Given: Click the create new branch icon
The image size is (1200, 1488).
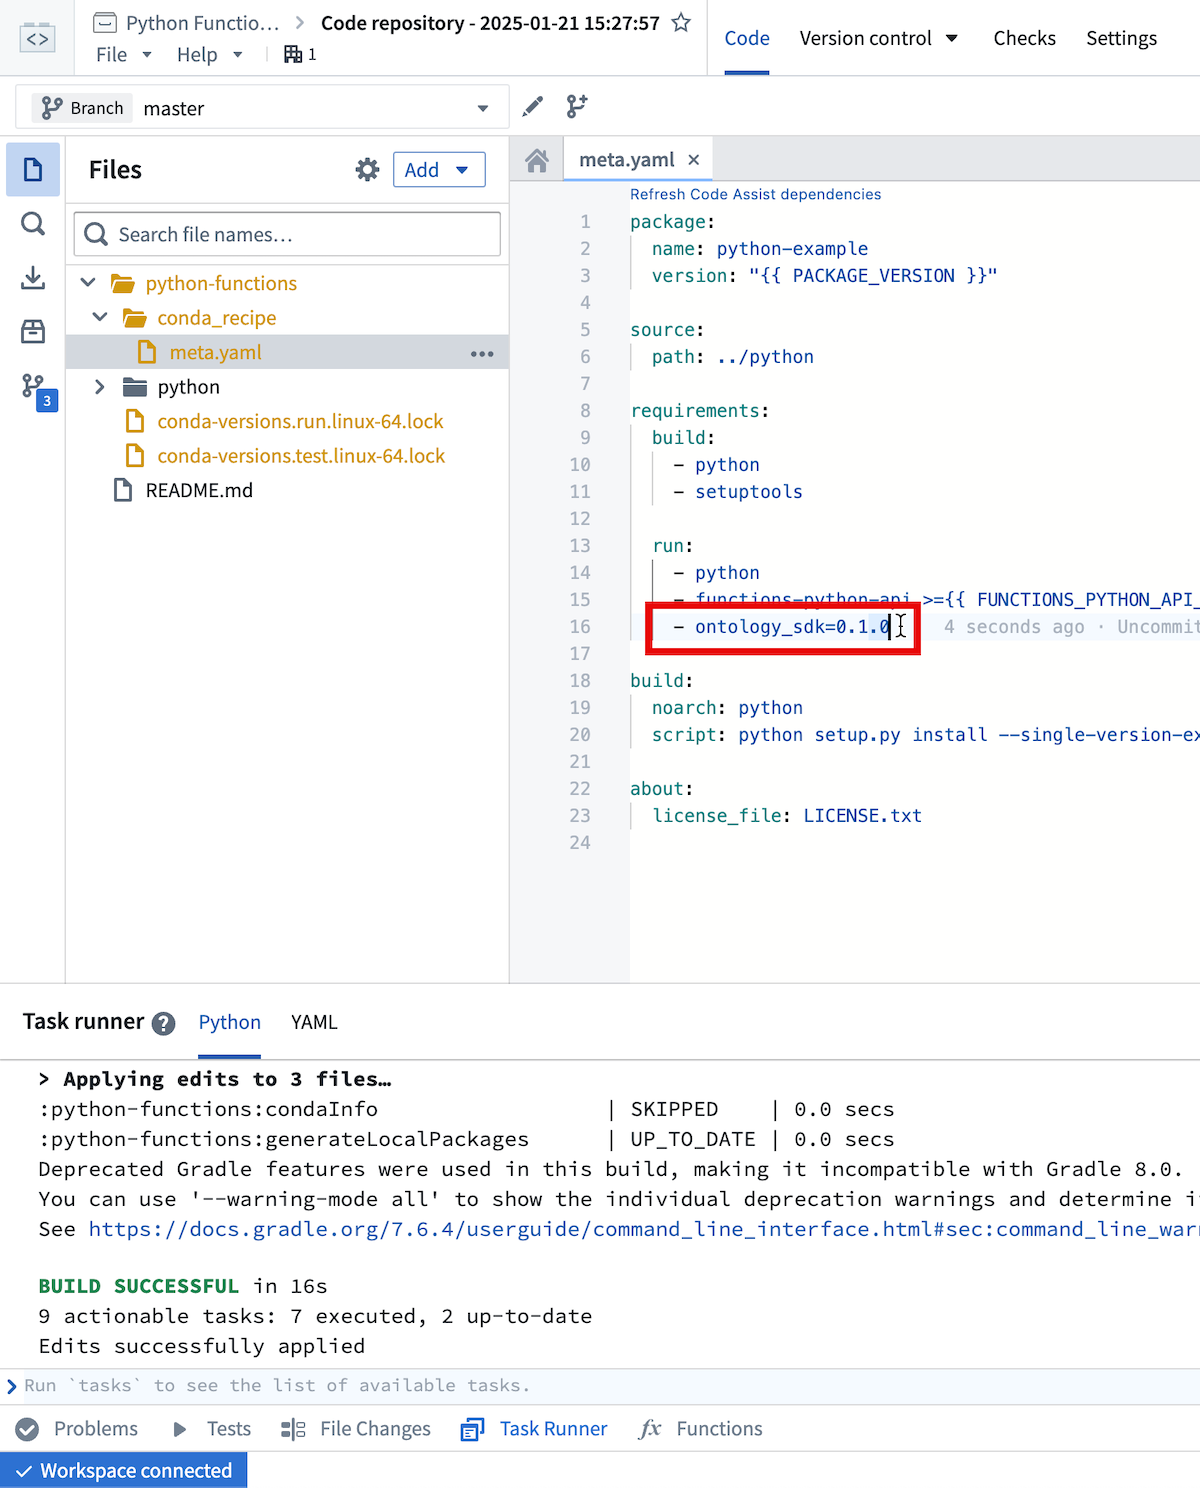Looking at the screenshot, I should tap(577, 106).
